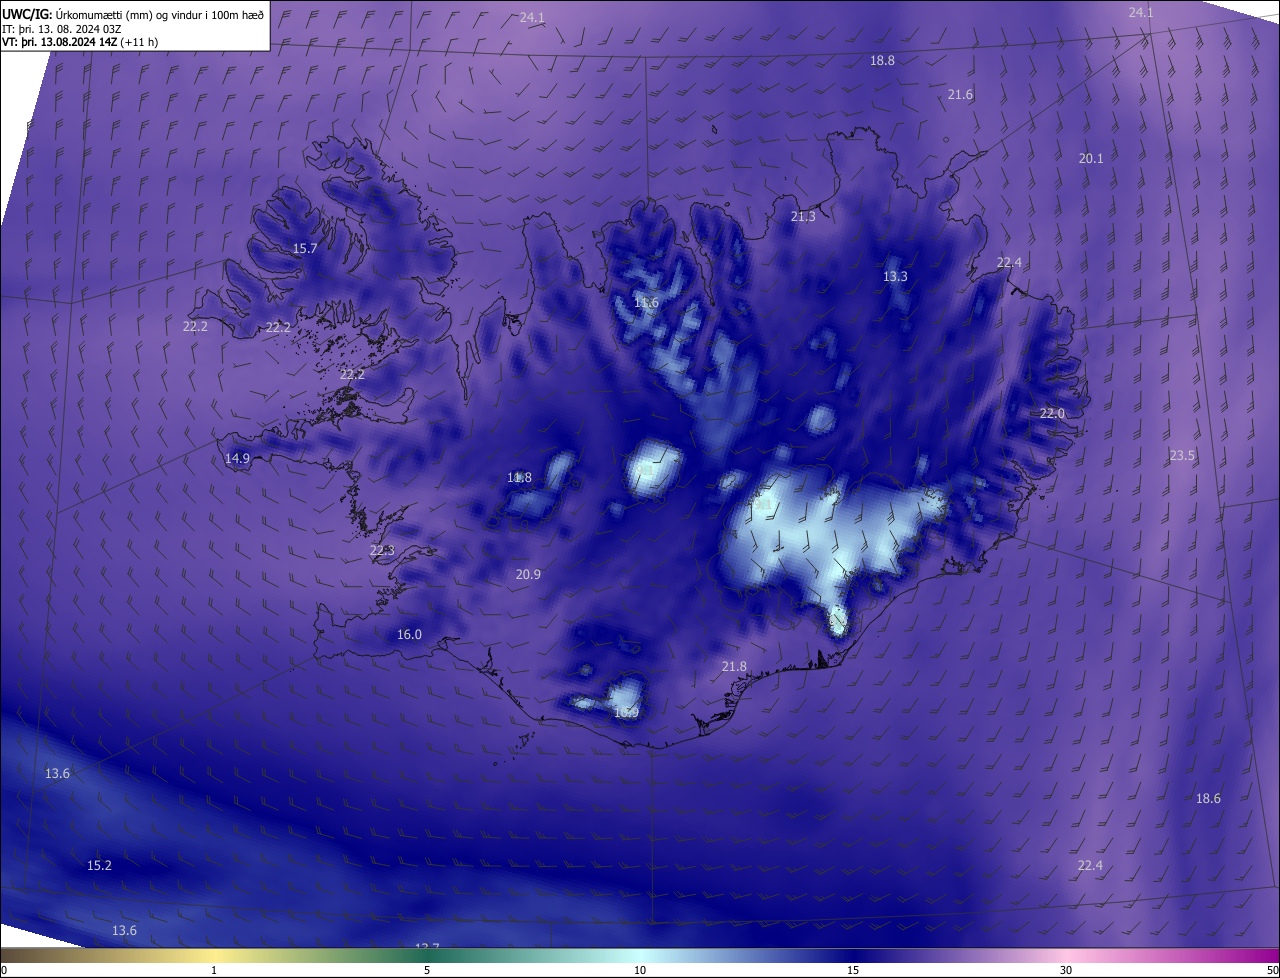Click the 11.6 value label

(x=646, y=302)
